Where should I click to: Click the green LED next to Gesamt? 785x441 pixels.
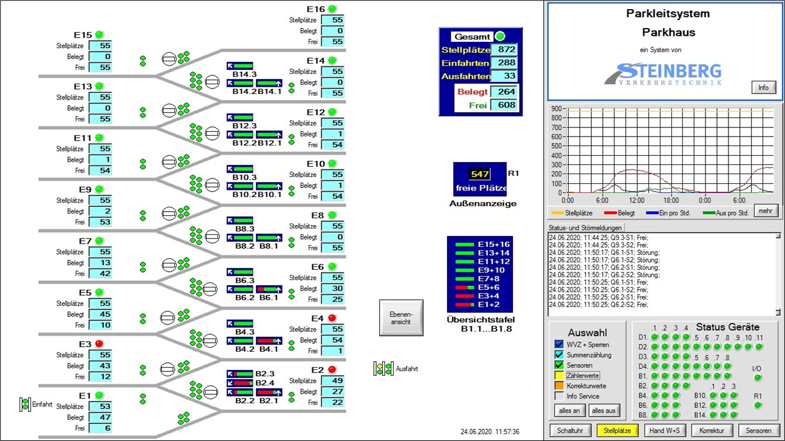pyautogui.click(x=500, y=36)
